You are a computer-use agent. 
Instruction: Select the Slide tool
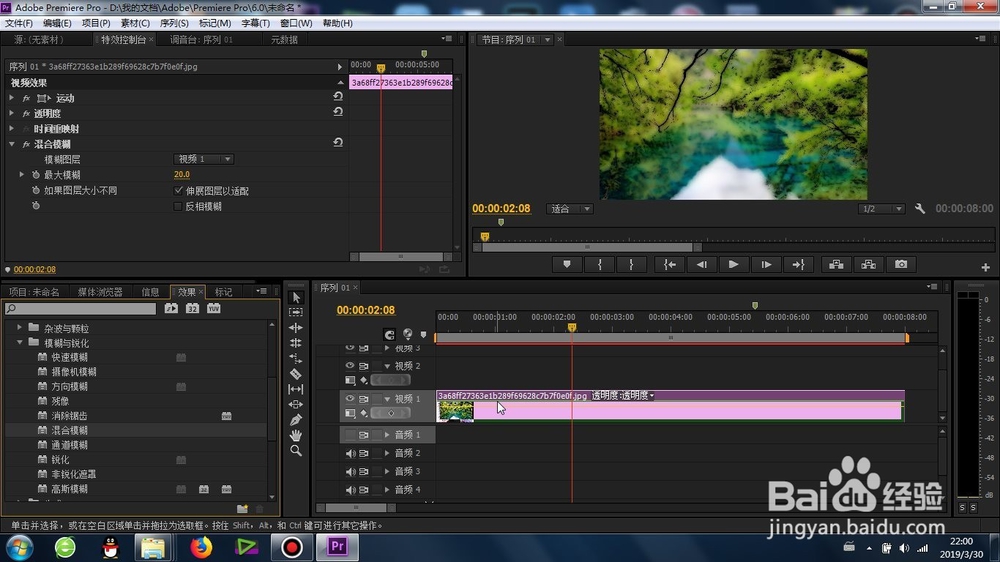click(x=296, y=404)
